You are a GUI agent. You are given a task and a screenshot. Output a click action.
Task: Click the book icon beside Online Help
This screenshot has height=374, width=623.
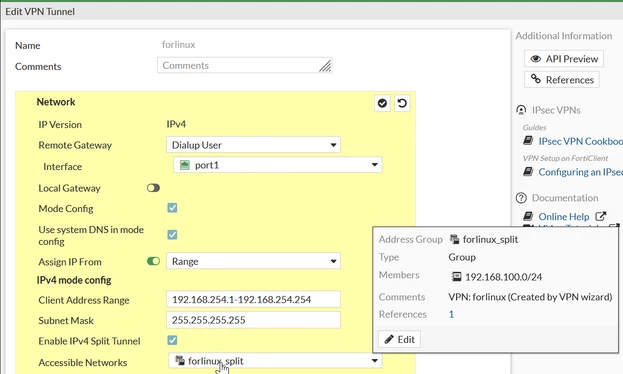[x=528, y=216]
